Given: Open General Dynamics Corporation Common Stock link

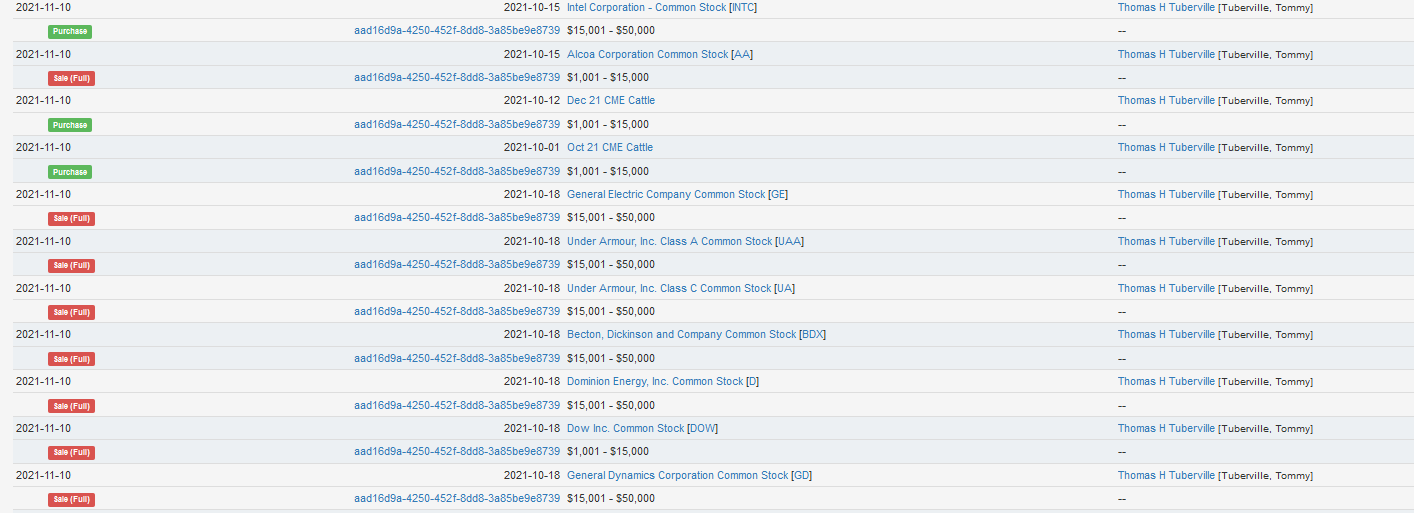Looking at the screenshot, I should (678, 475).
